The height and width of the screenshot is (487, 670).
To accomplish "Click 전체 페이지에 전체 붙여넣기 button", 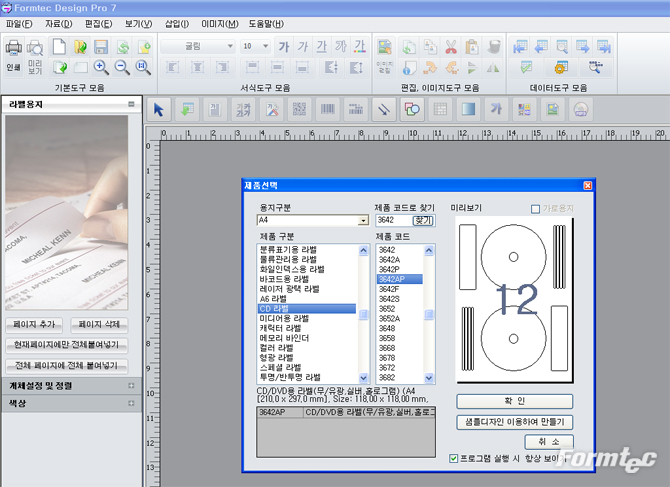I will click(x=66, y=366).
